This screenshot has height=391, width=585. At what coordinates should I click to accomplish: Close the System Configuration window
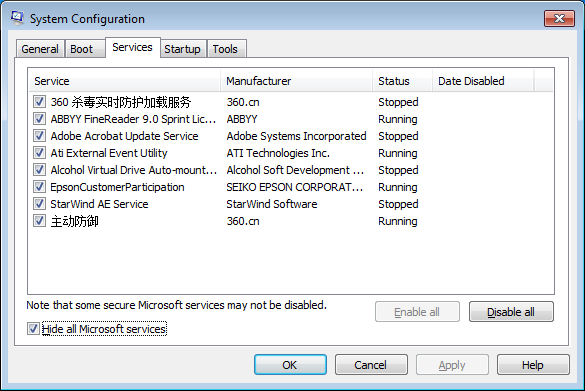[559, 18]
